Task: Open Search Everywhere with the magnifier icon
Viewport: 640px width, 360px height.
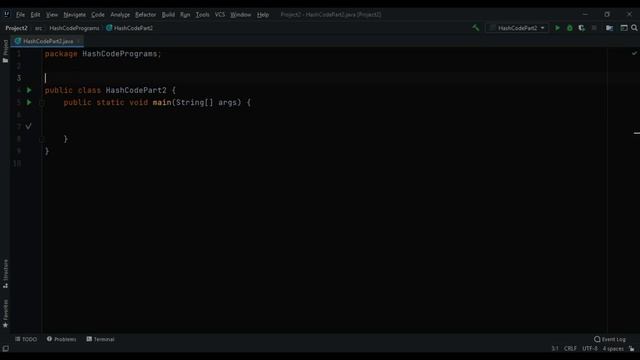Action: pos(634,28)
